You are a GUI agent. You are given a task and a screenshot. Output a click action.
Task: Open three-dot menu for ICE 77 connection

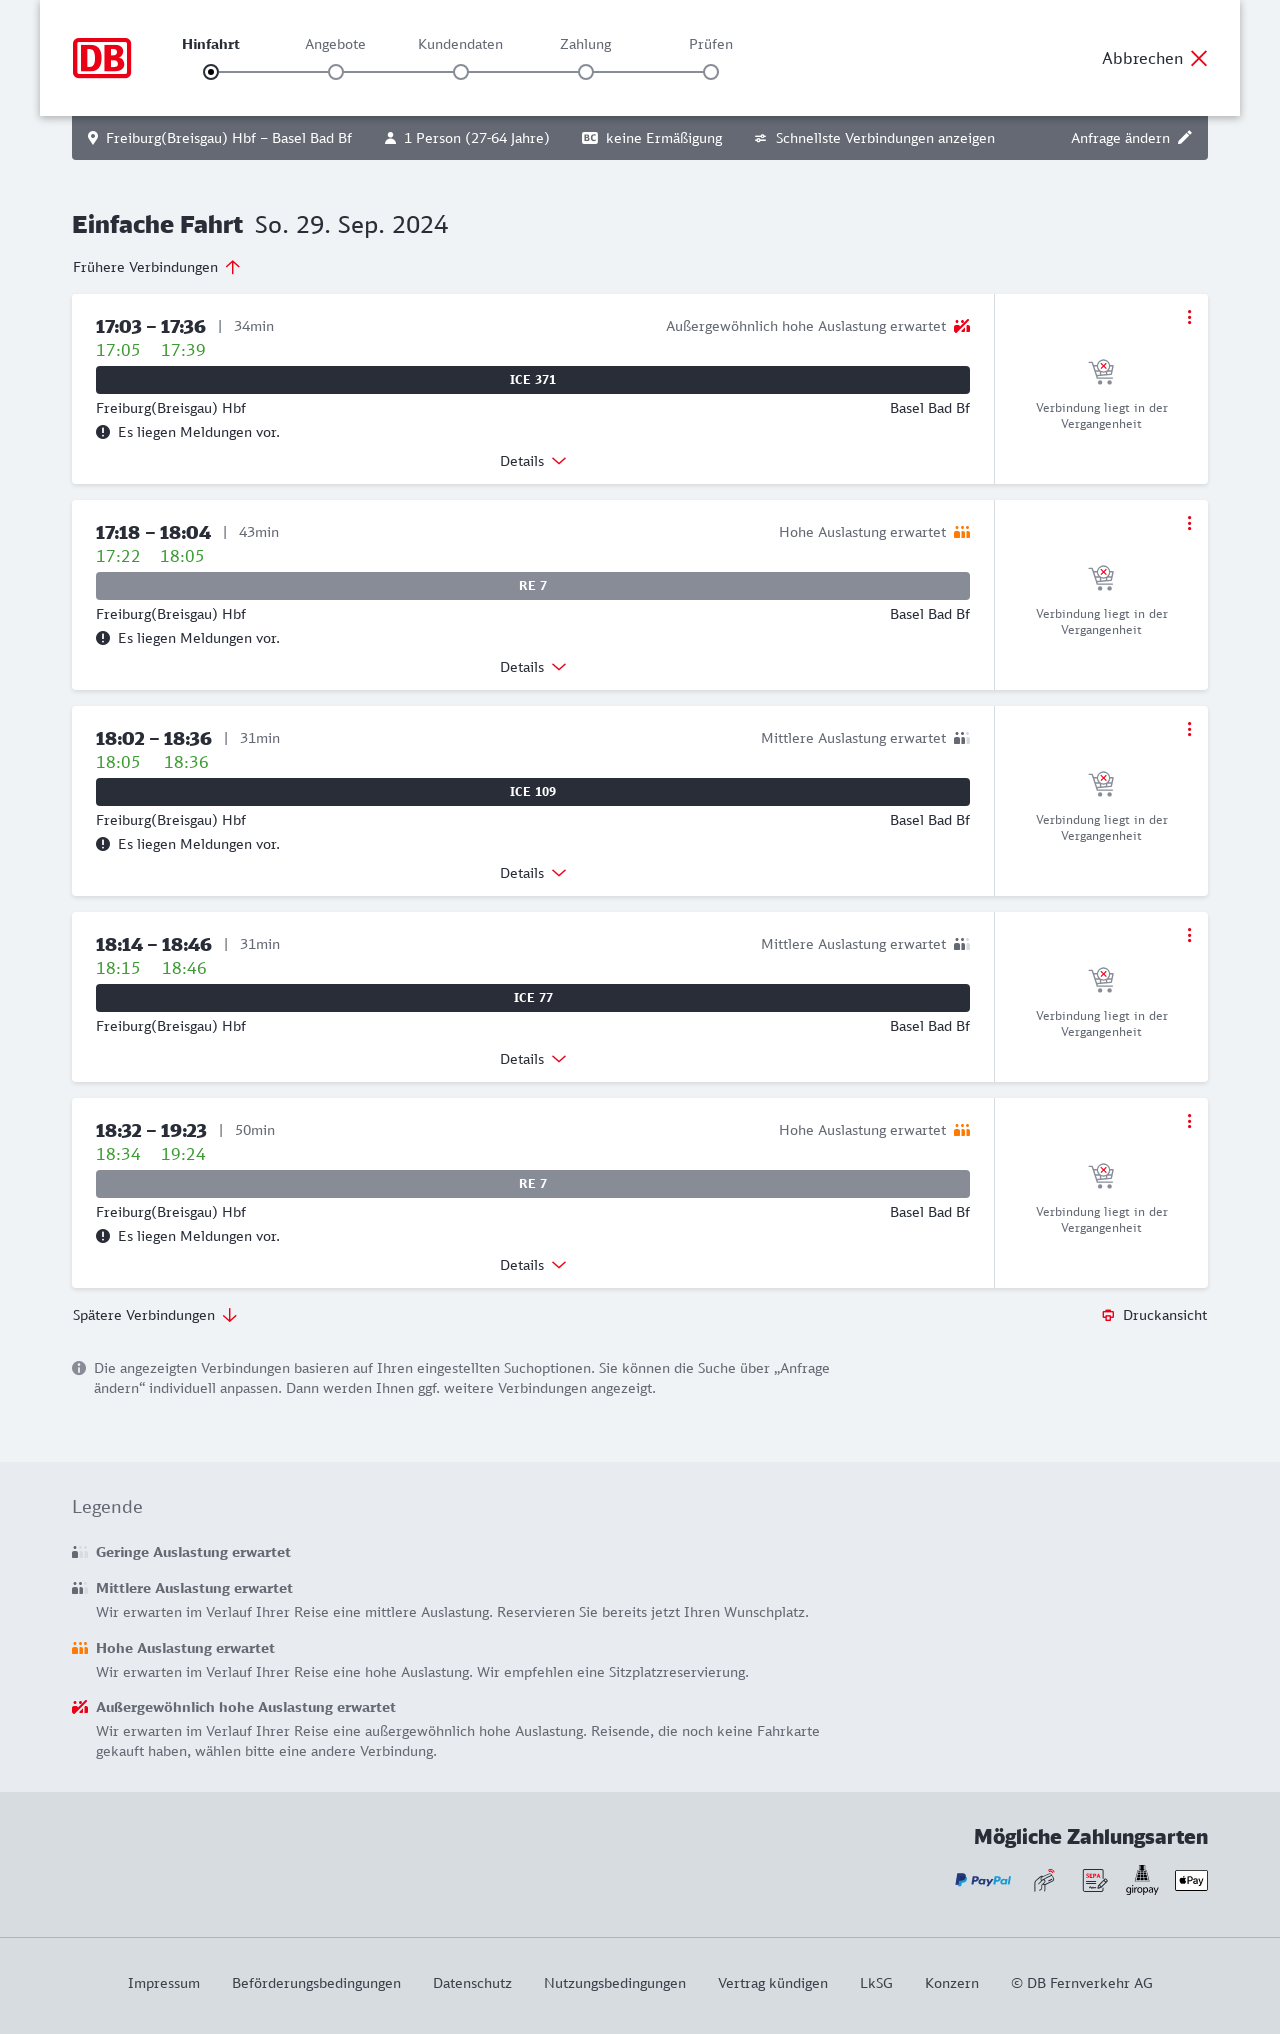(1189, 935)
